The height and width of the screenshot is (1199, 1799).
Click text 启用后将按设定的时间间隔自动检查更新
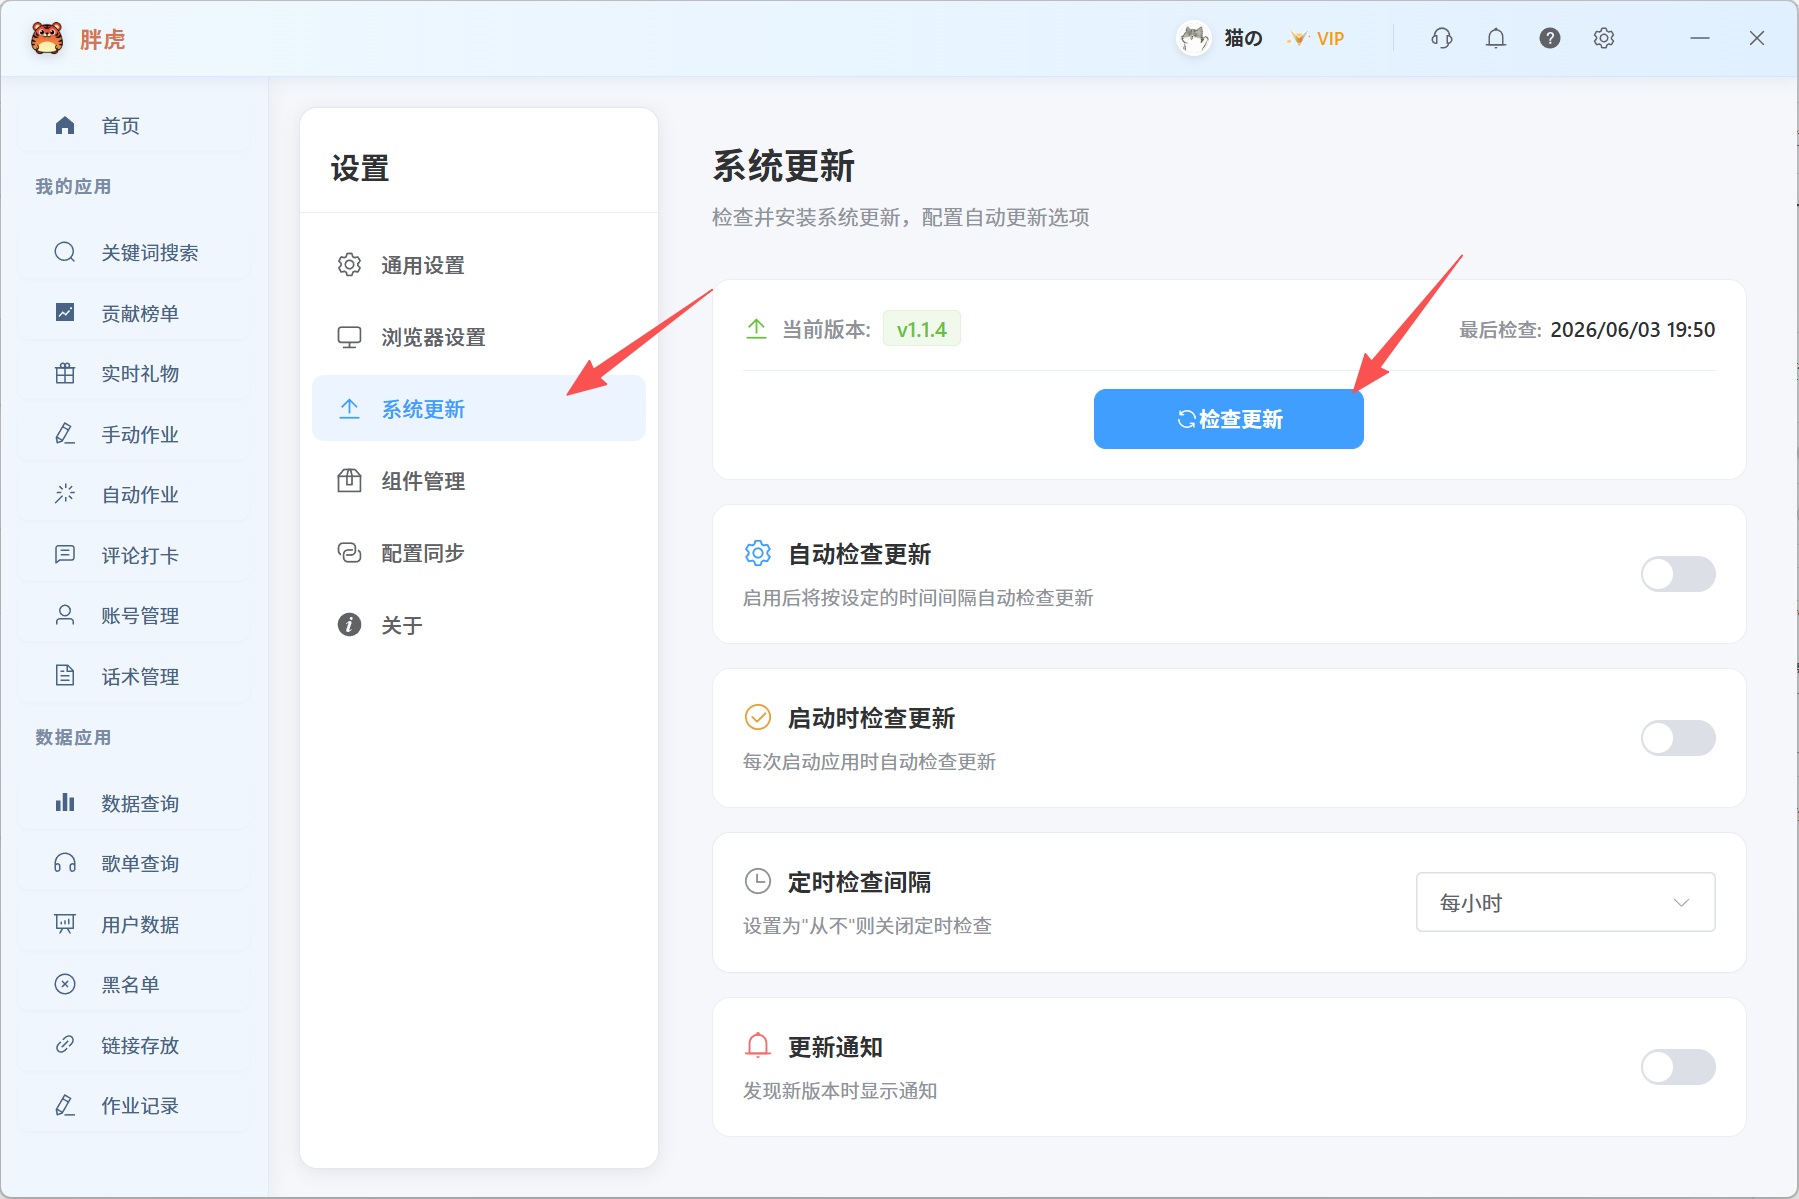pos(917,598)
